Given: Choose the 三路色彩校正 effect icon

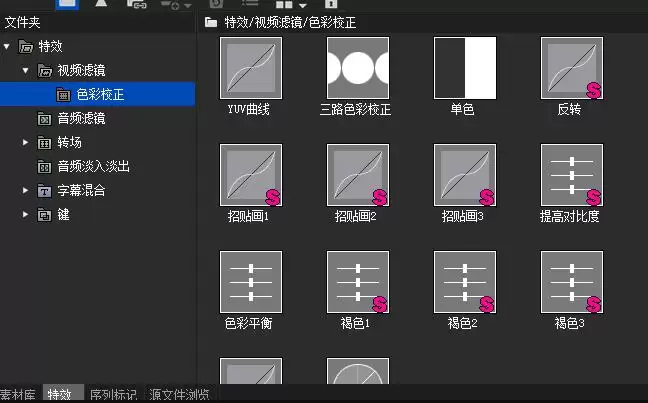Looking at the screenshot, I should (x=358, y=68).
